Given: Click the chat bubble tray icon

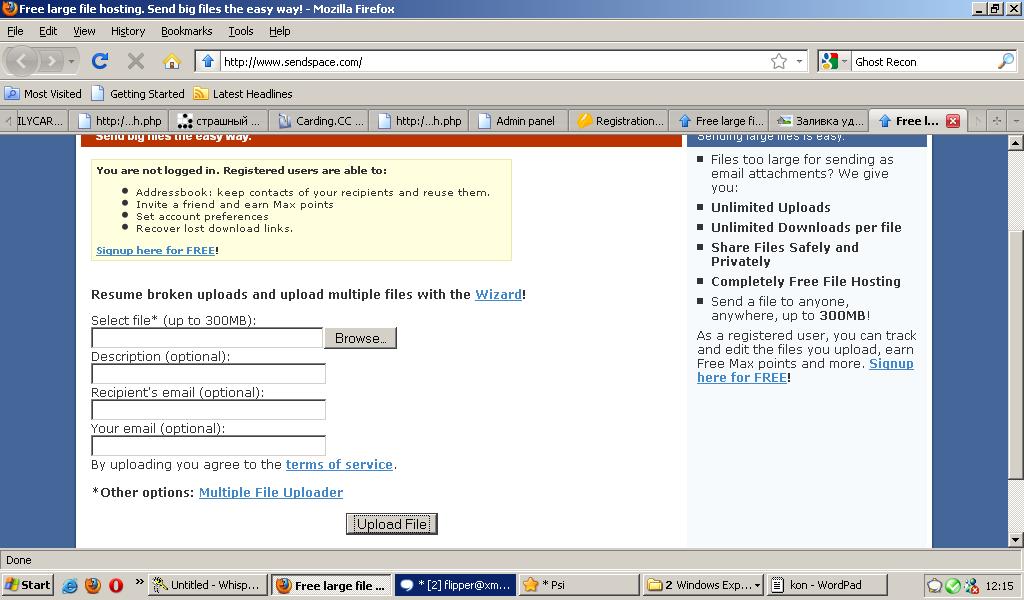Looking at the screenshot, I should coord(935,586).
